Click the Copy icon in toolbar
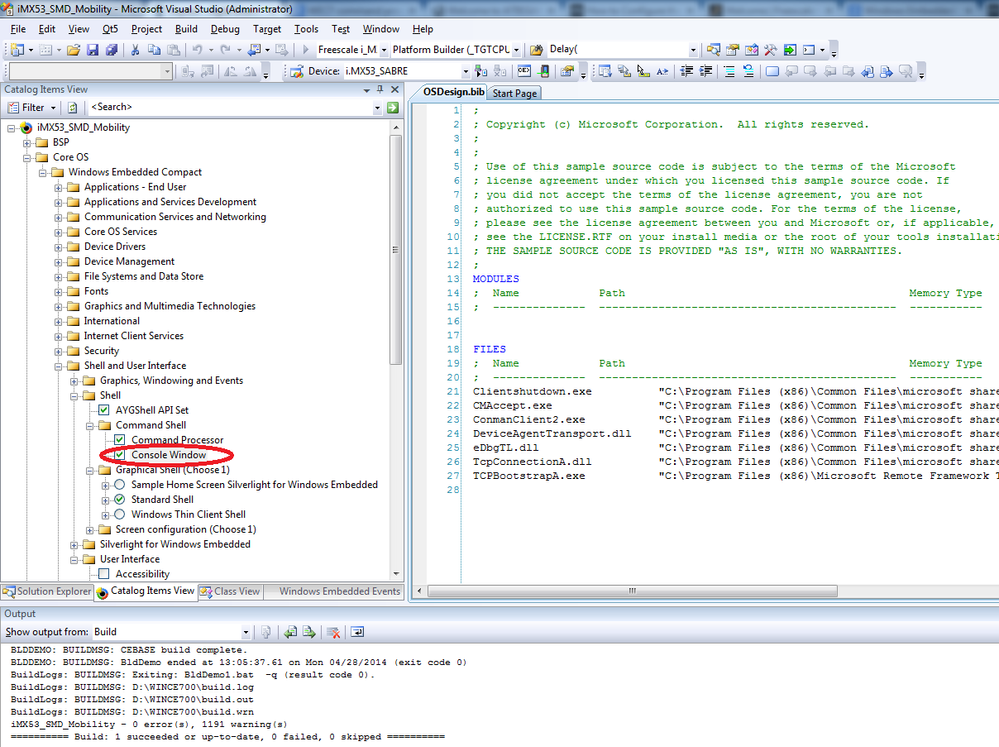The image size is (999, 747). coord(154,50)
